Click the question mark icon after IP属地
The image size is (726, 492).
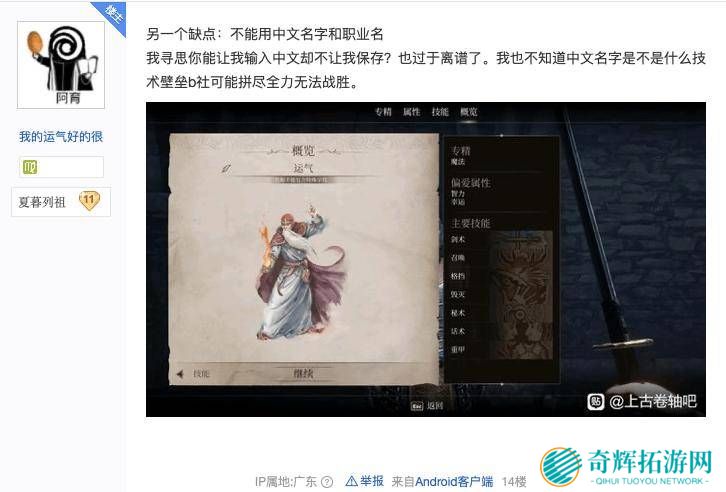326,482
